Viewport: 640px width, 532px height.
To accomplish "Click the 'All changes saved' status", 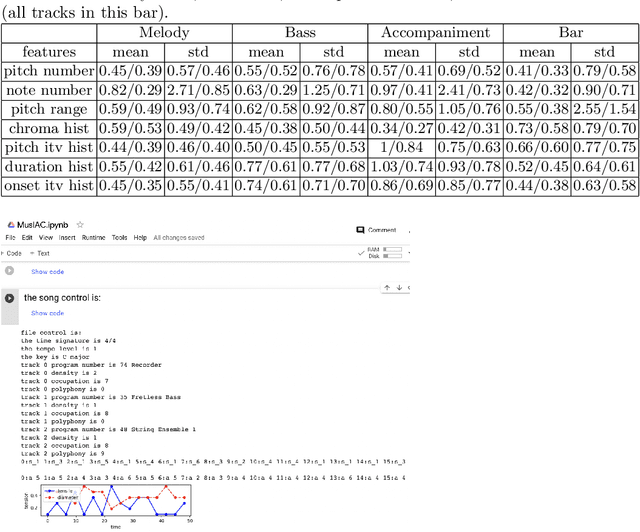I will pos(181,238).
